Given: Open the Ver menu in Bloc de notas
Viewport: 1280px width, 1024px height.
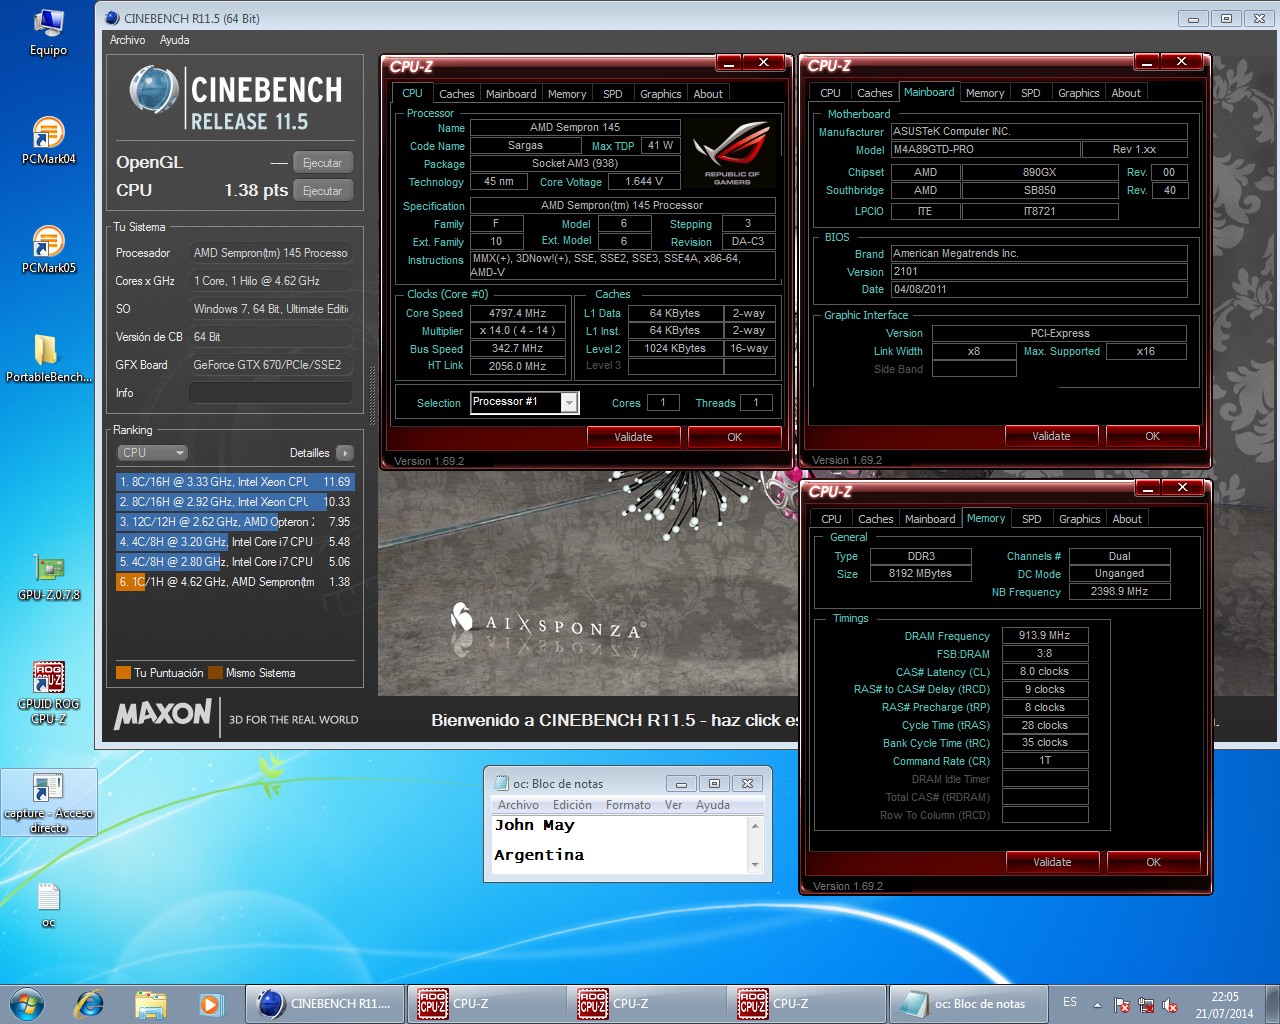Looking at the screenshot, I should point(673,805).
